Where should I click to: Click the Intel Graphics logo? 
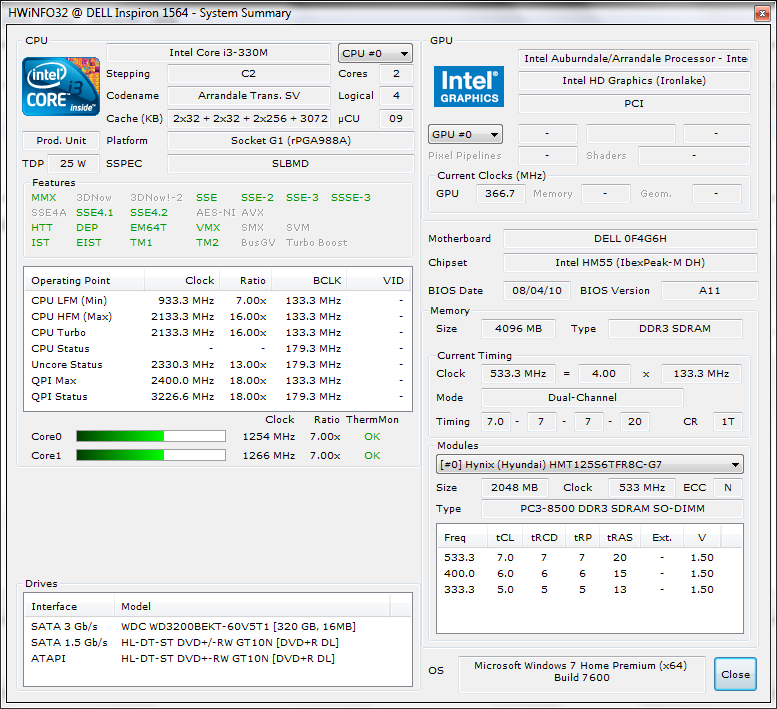click(x=469, y=86)
